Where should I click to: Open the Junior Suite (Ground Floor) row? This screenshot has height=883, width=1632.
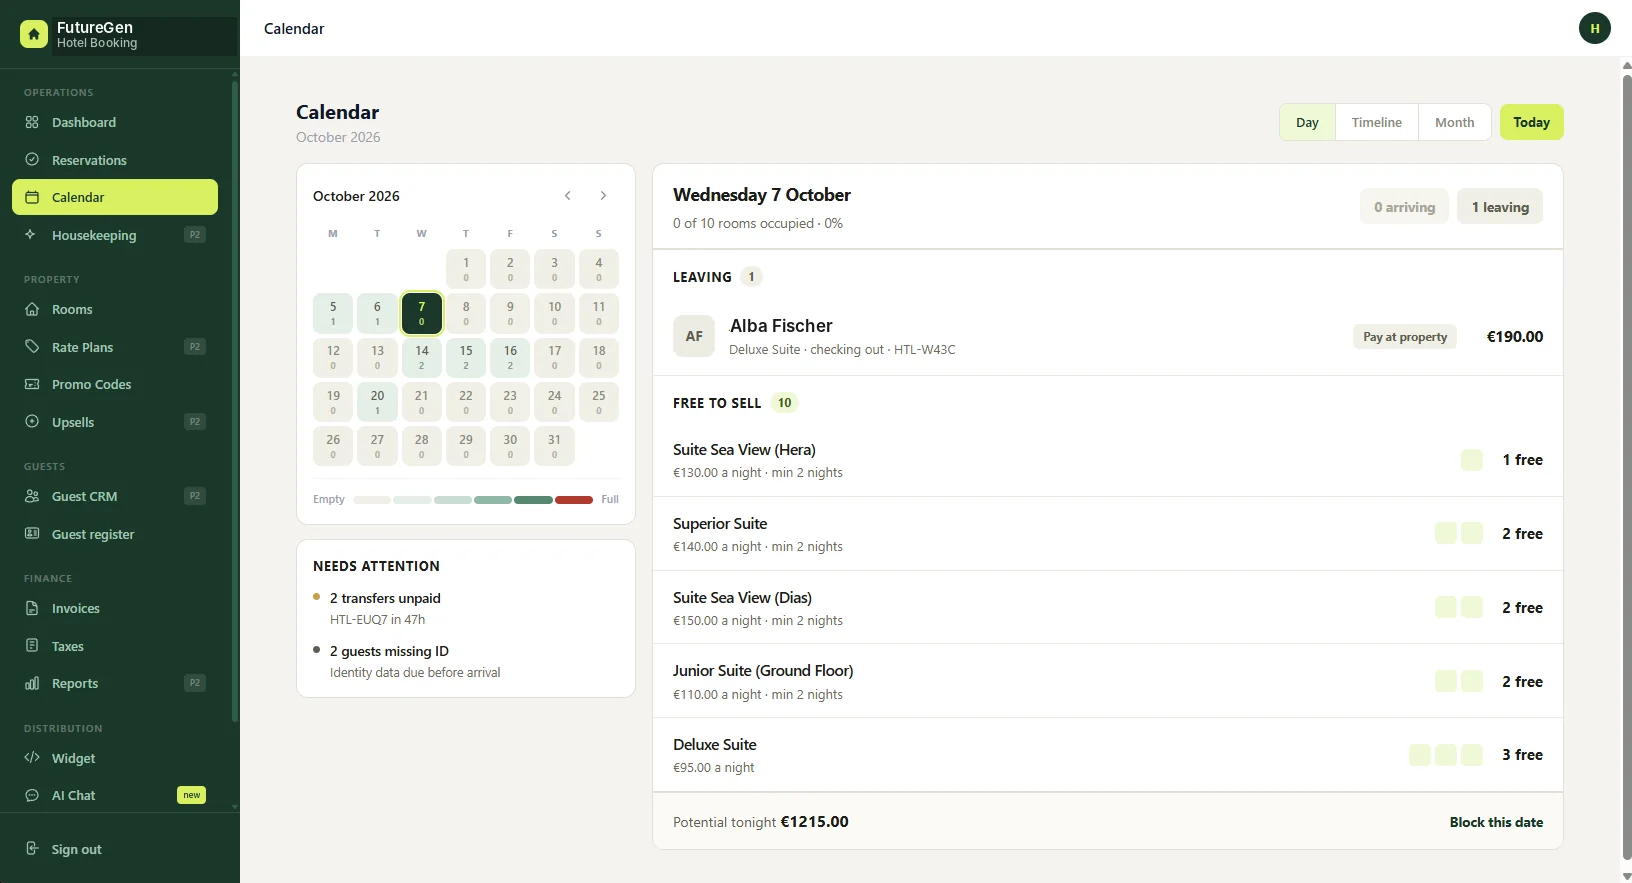click(1108, 681)
